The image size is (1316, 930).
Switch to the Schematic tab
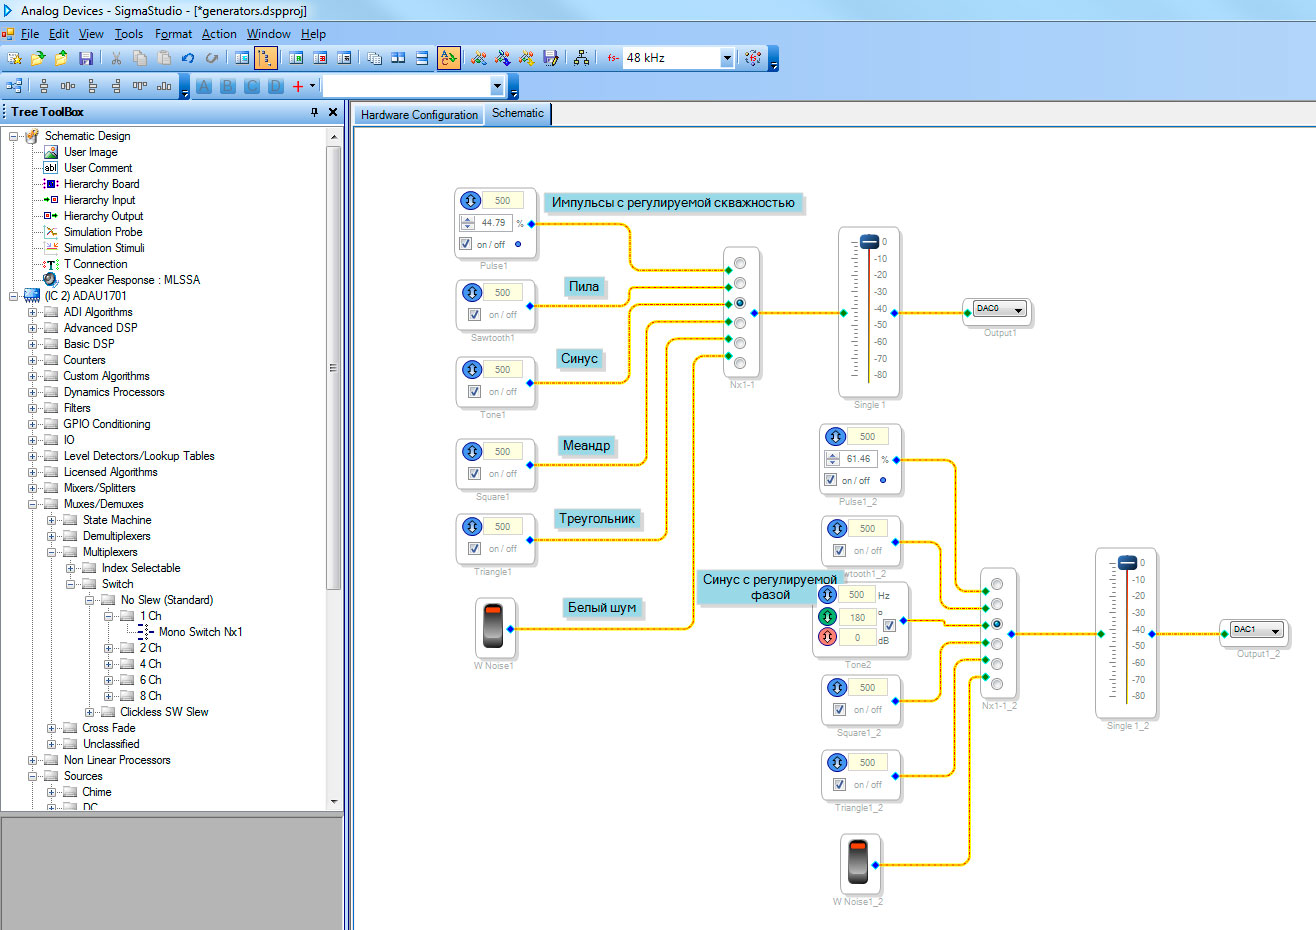[518, 113]
